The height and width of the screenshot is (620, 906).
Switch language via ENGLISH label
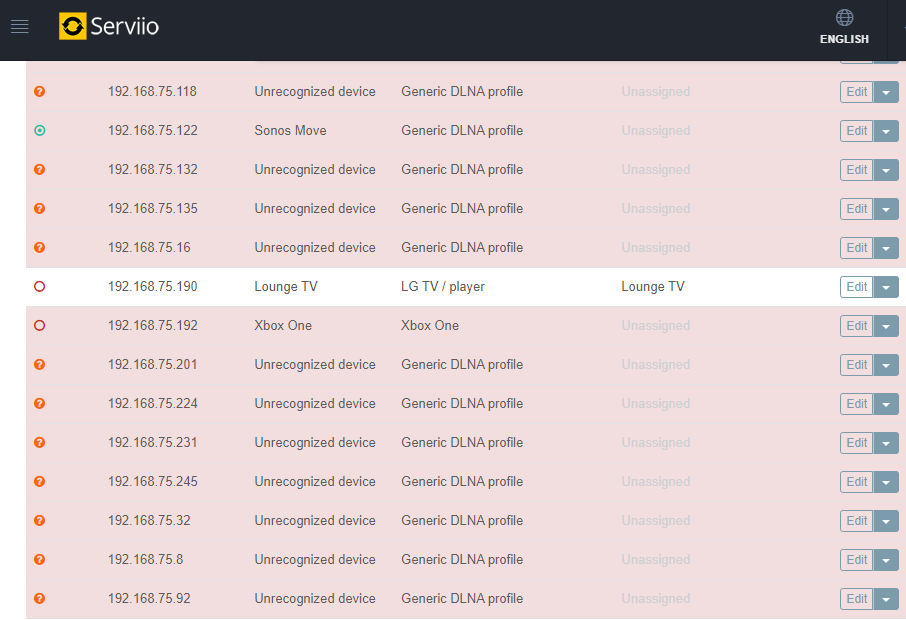coord(844,39)
